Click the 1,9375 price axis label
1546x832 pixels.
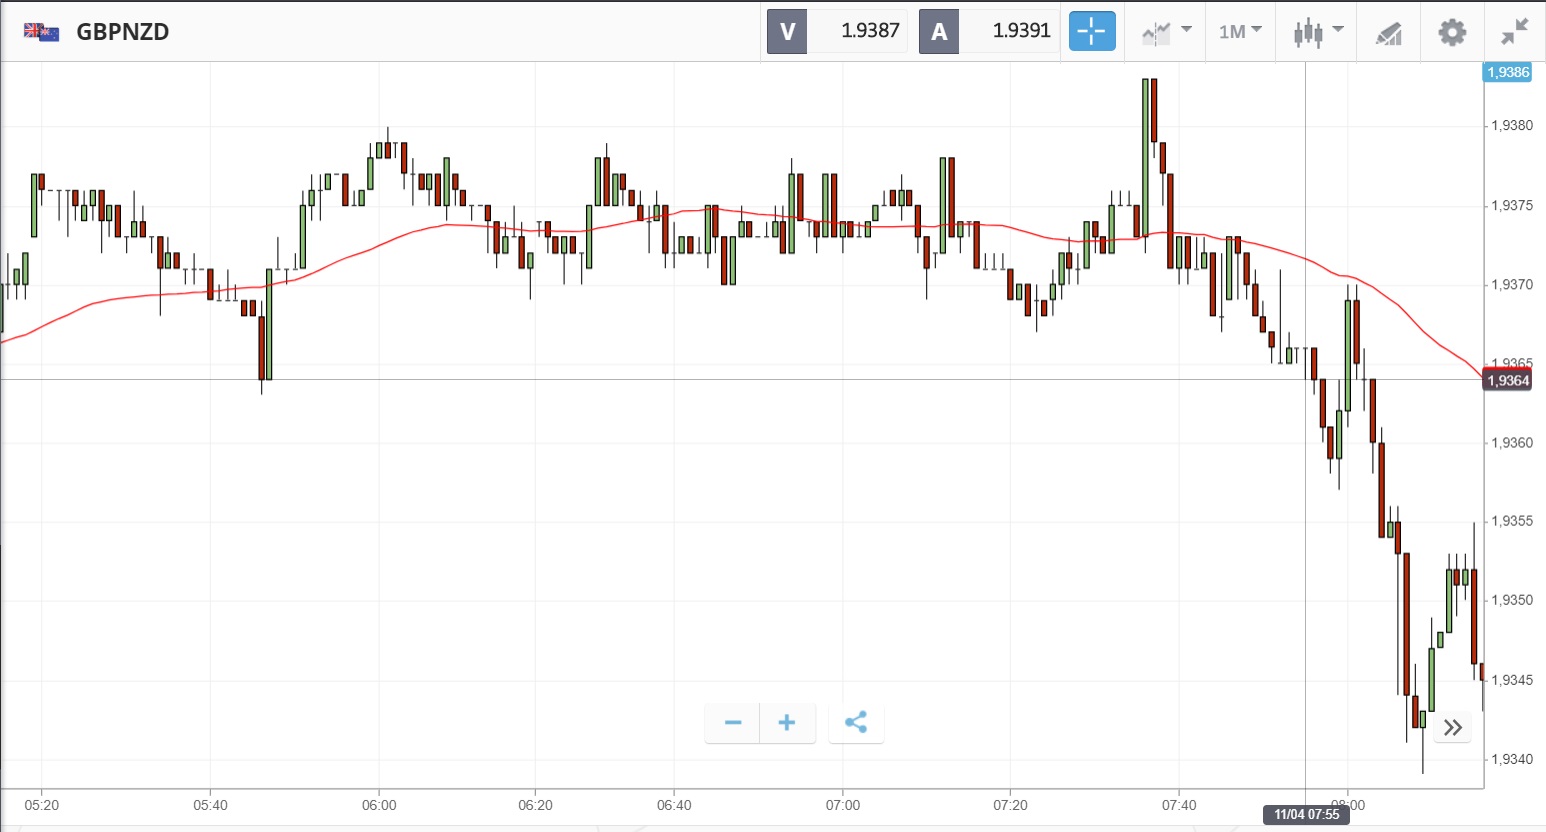(1511, 205)
